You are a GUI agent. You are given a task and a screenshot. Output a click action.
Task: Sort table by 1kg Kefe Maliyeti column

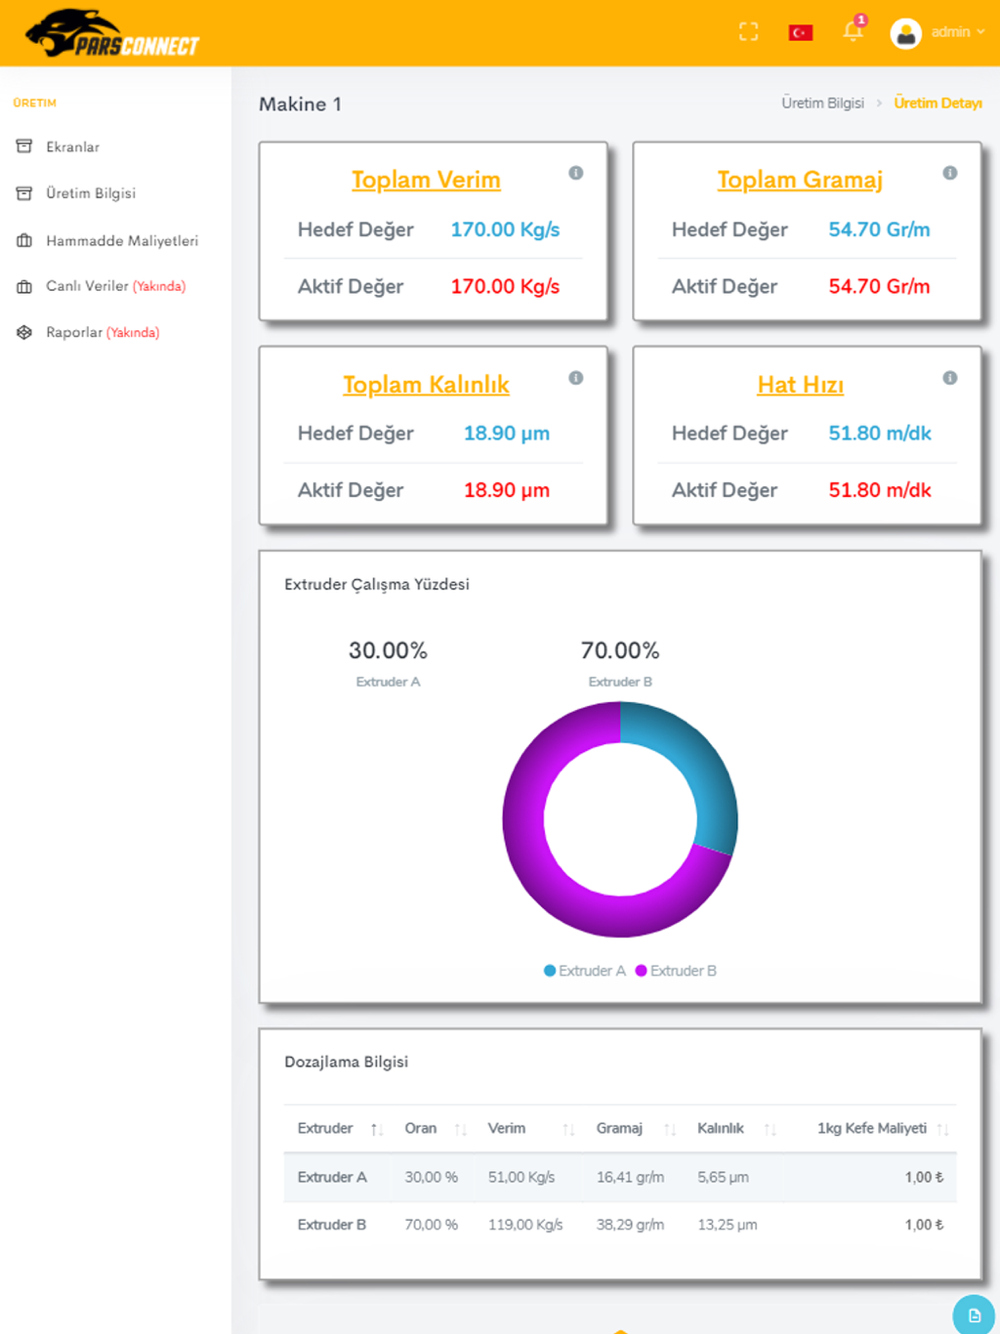(878, 1129)
